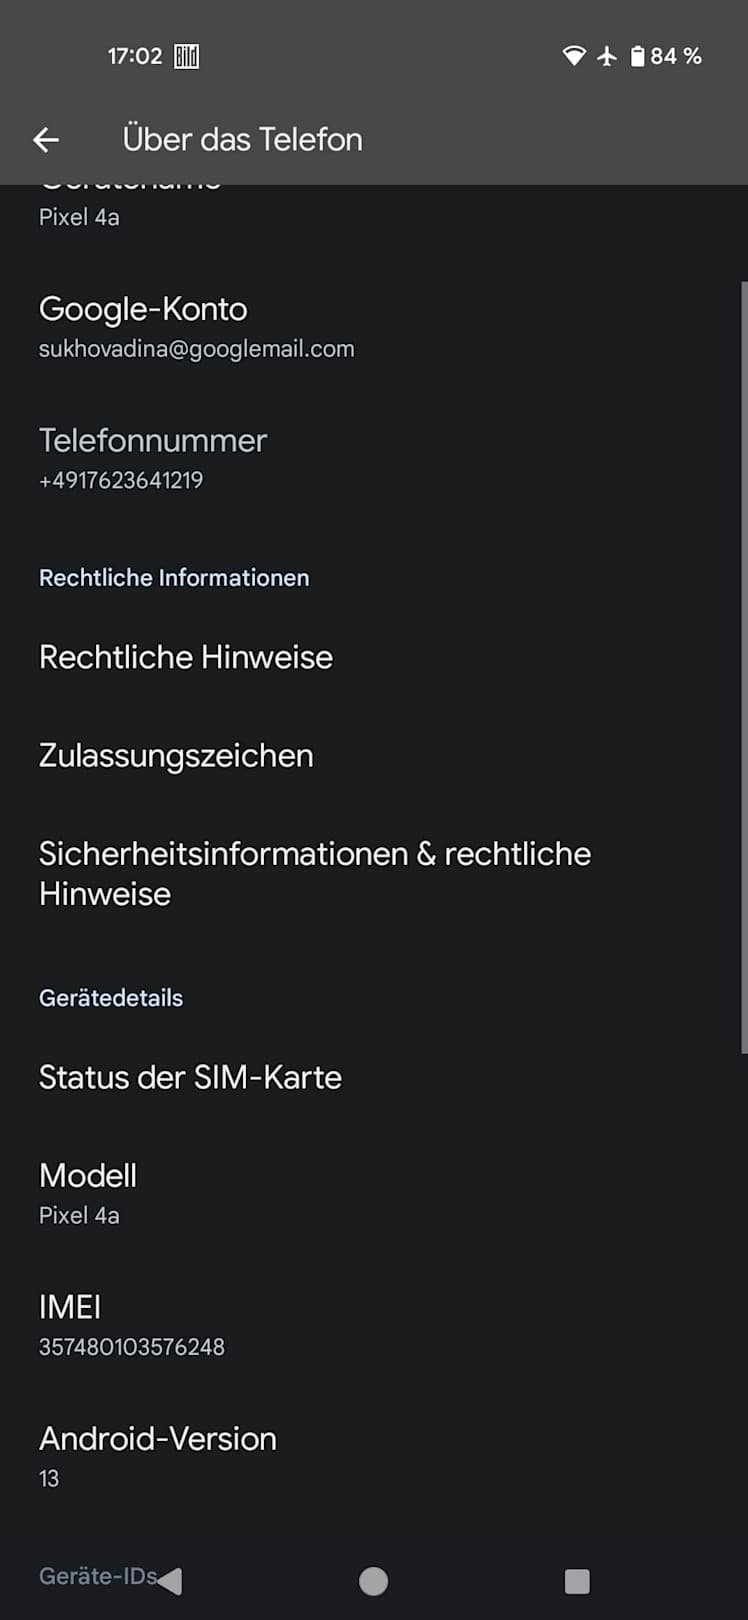The width and height of the screenshot is (748, 1620).
Task: Click the vertical scrollbar on right edge
Action: click(743, 668)
